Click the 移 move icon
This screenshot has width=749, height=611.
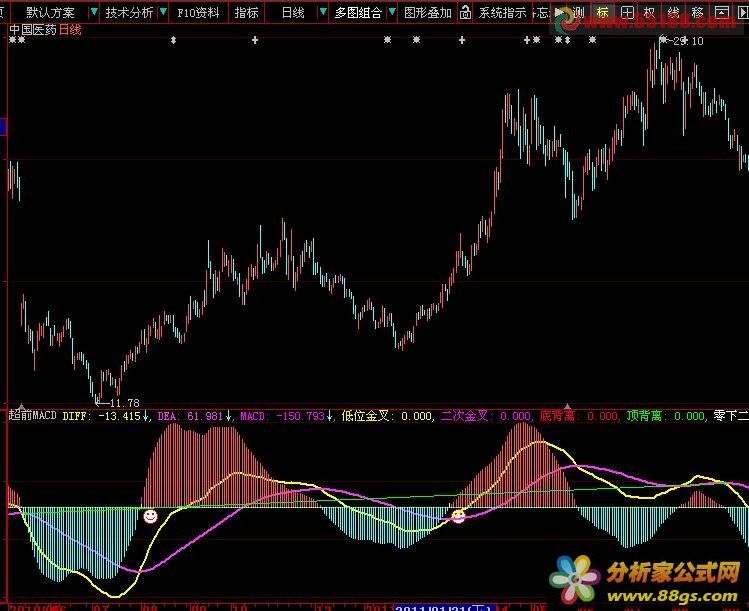tap(697, 12)
